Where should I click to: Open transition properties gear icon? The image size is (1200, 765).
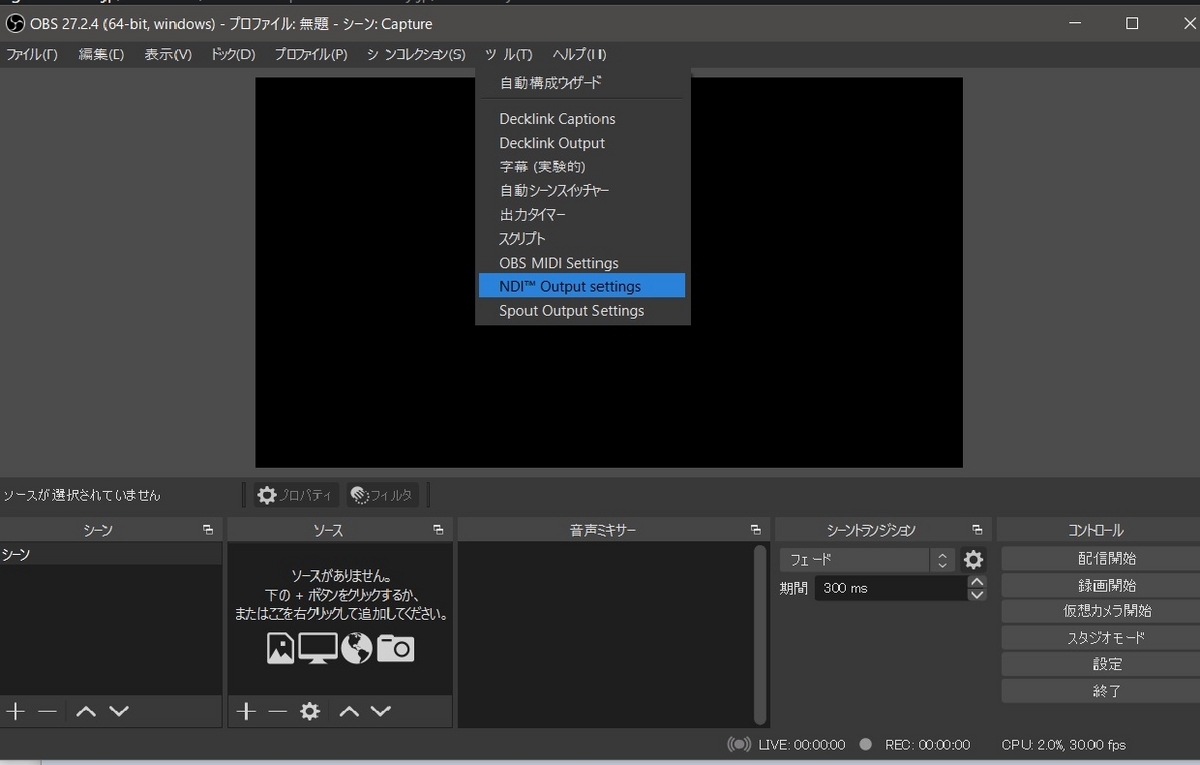coord(974,560)
